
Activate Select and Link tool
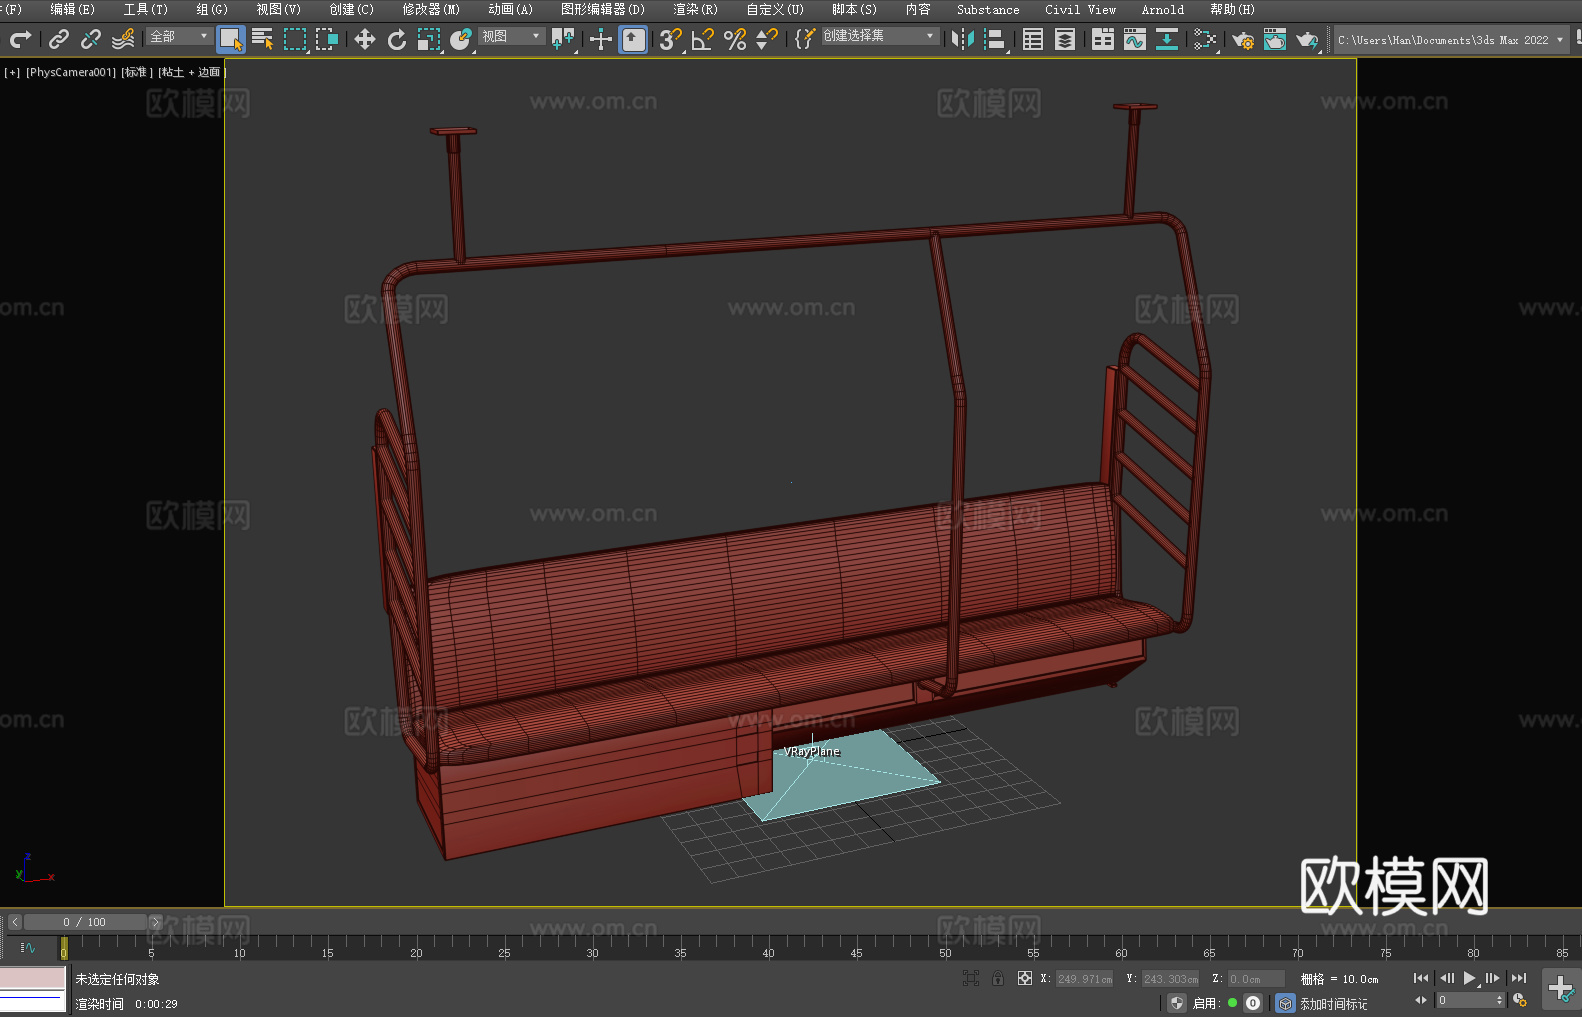[x=59, y=39]
